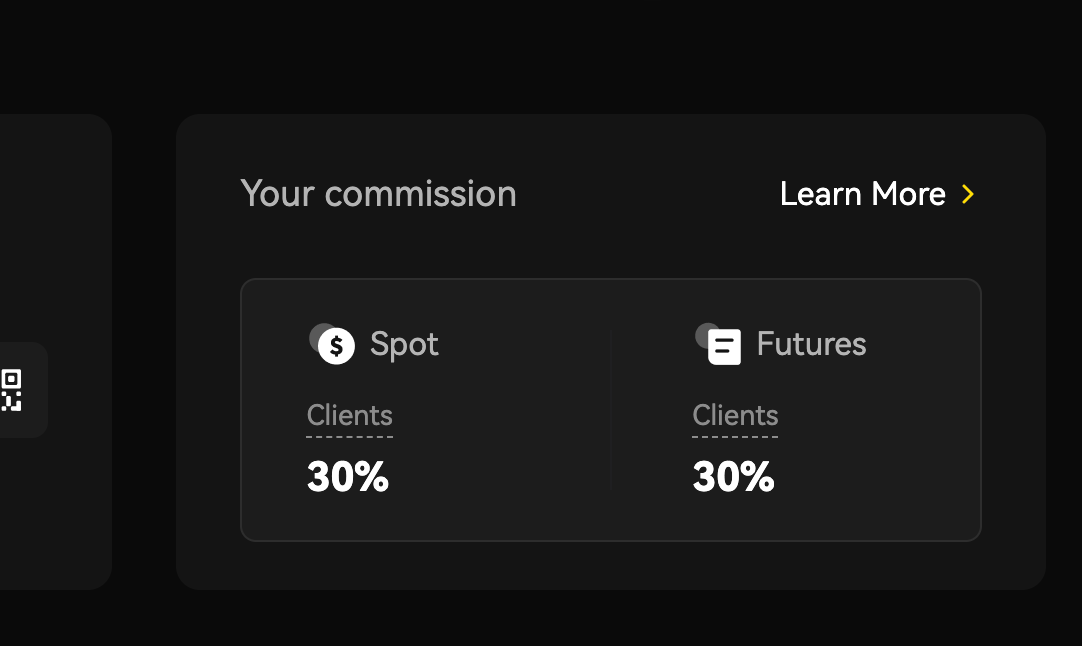Screen dimensions: 1082x646
Task: Click the Spot 30% commission value
Action: (347, 477)
